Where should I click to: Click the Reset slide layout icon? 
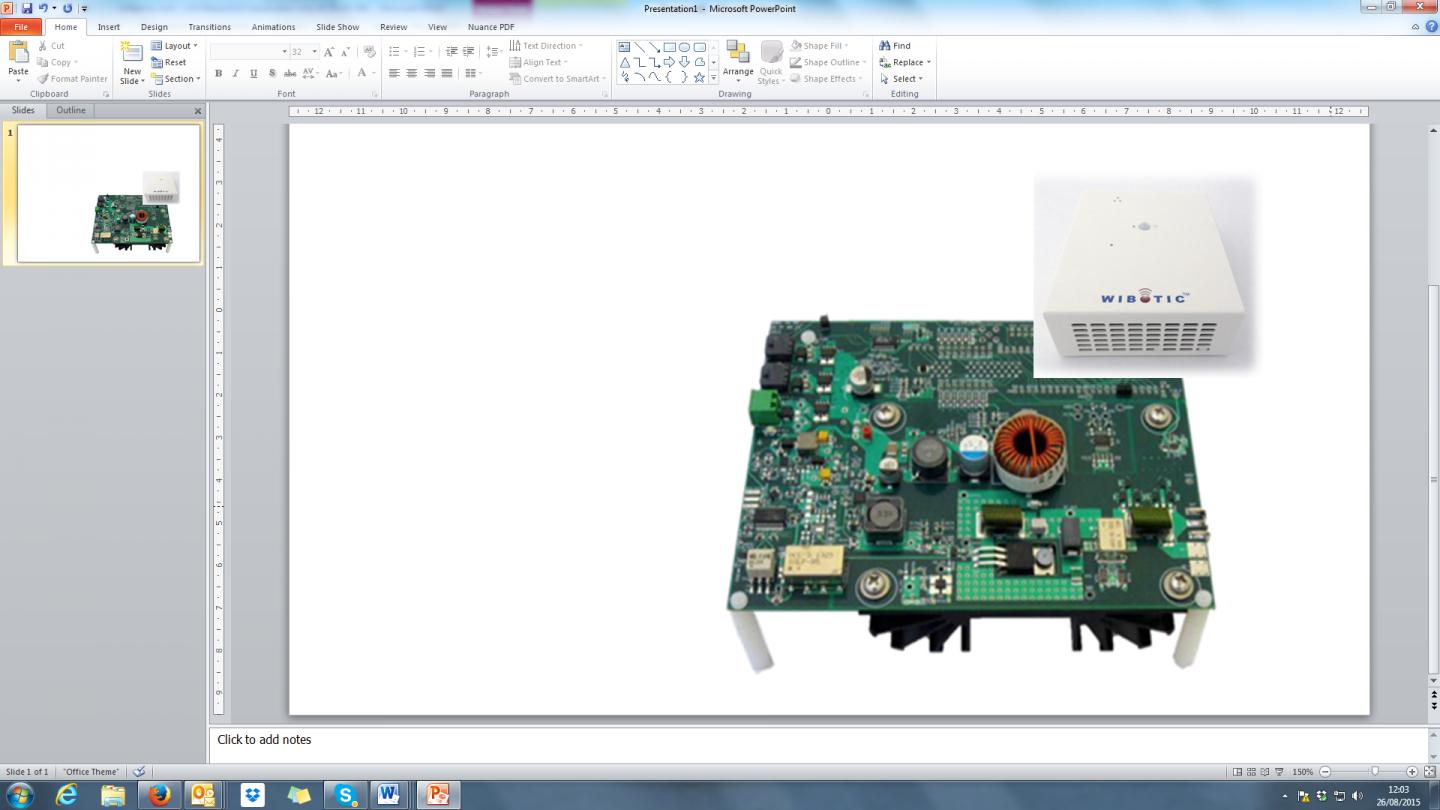coord(157,62)
